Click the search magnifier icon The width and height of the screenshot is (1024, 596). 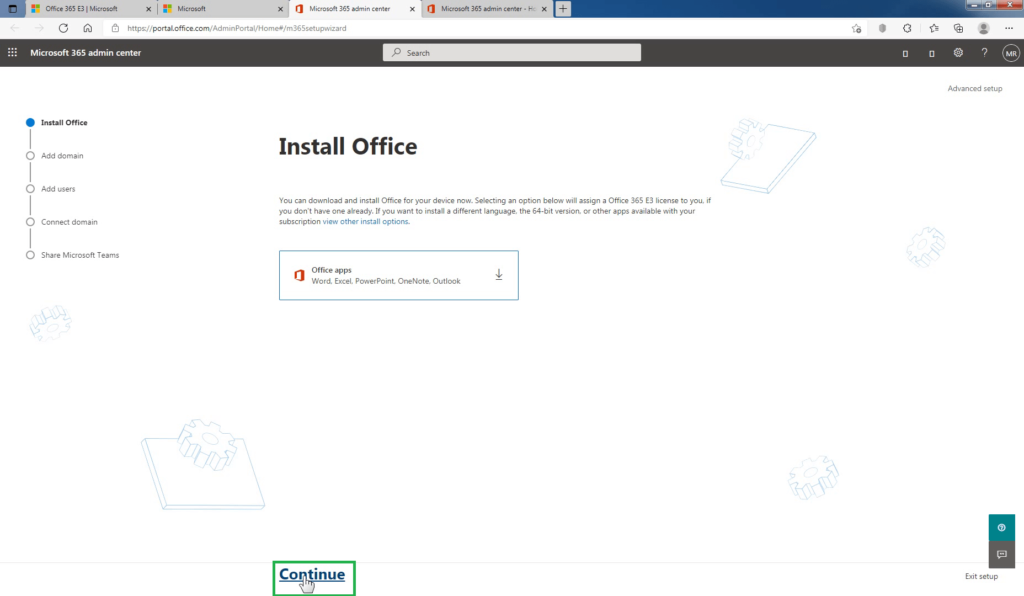tap(396, 53)
